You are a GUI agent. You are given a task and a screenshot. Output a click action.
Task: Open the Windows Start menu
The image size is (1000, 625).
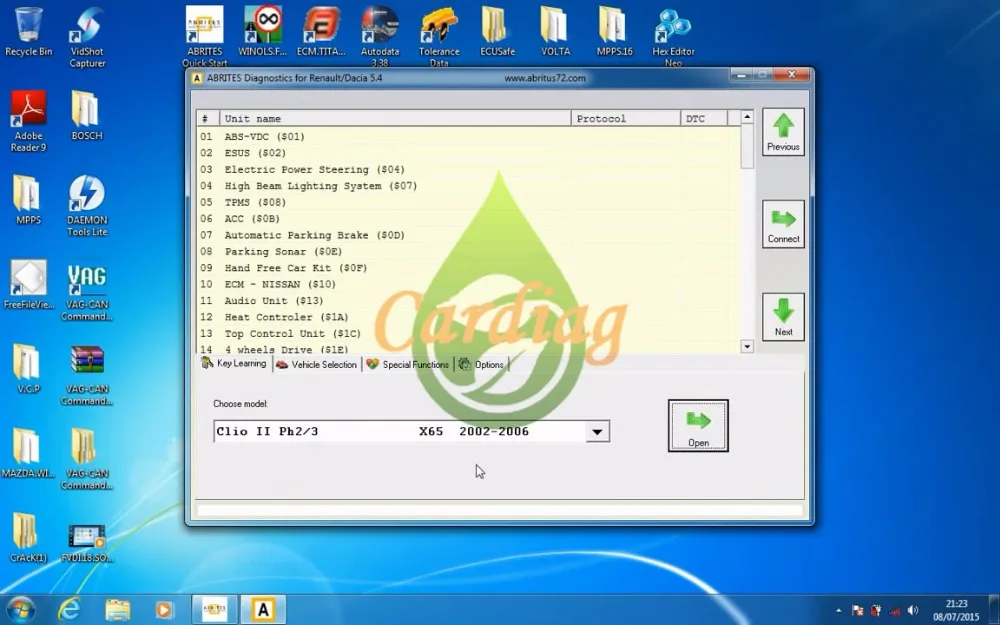click(20, 610)
